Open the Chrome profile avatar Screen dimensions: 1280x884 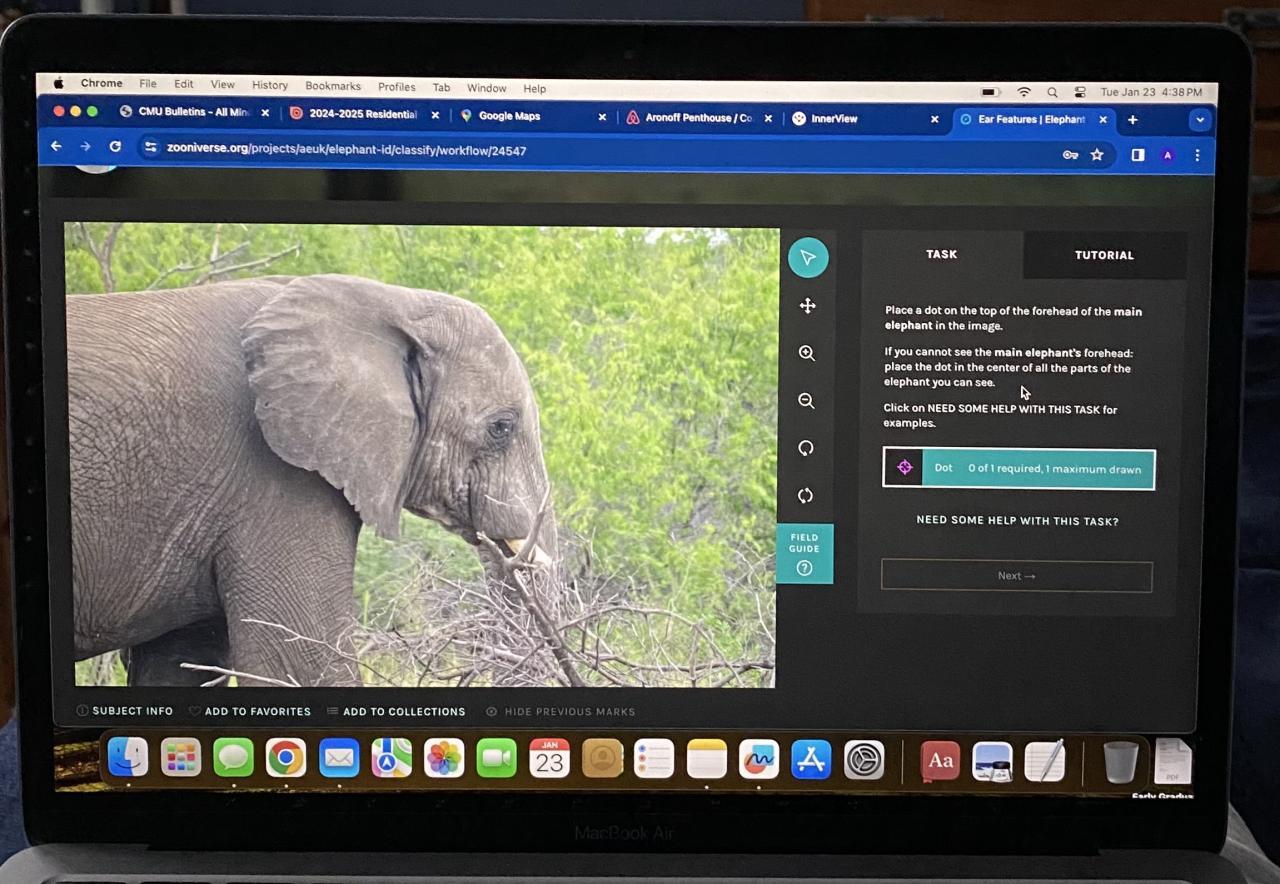pyautogui.click(x=1167, y=155)
